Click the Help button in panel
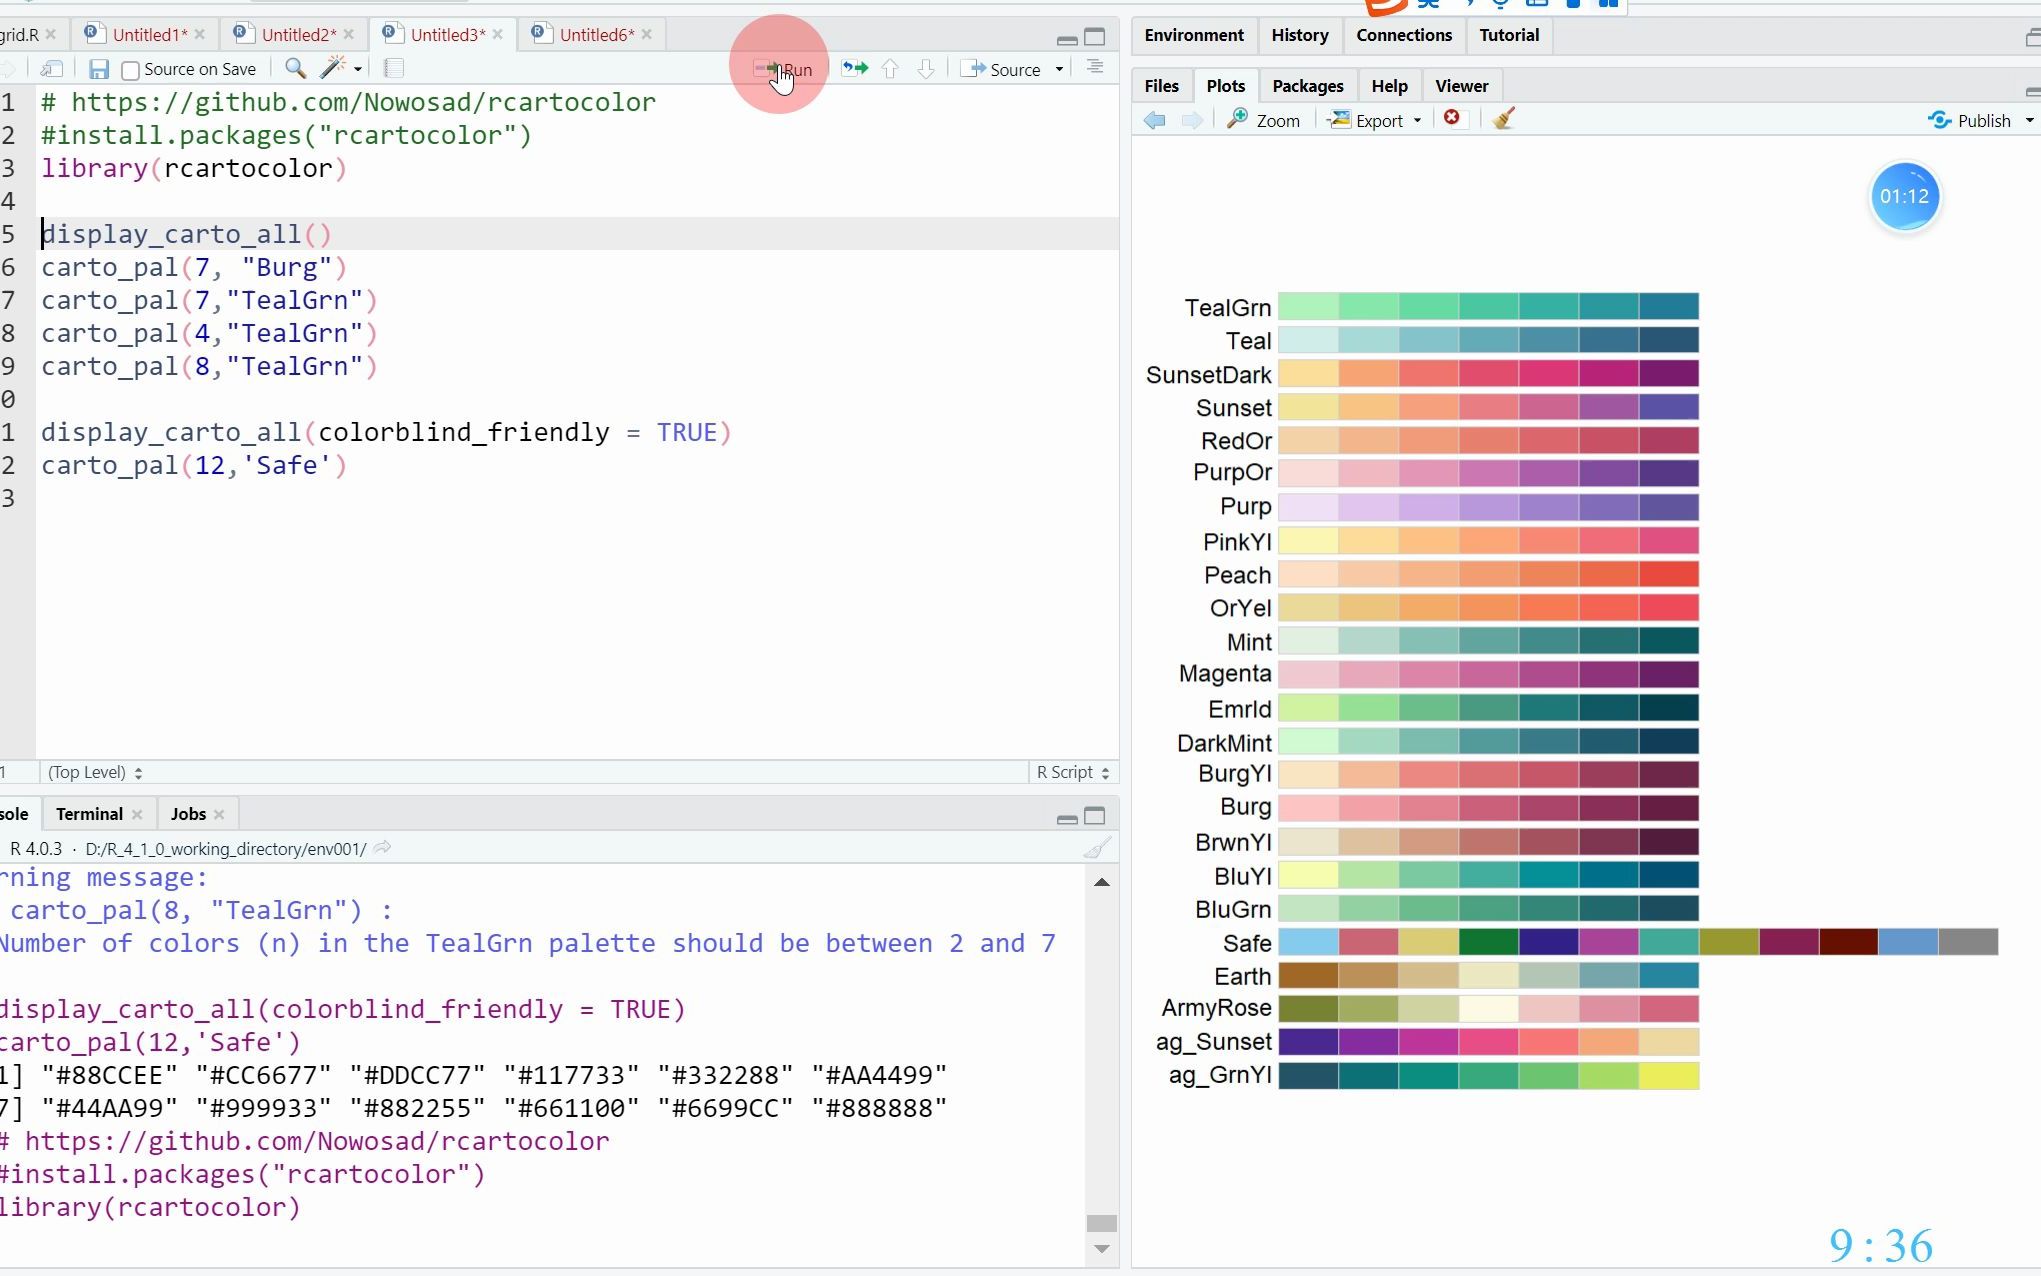 (x=1389, y=85)
